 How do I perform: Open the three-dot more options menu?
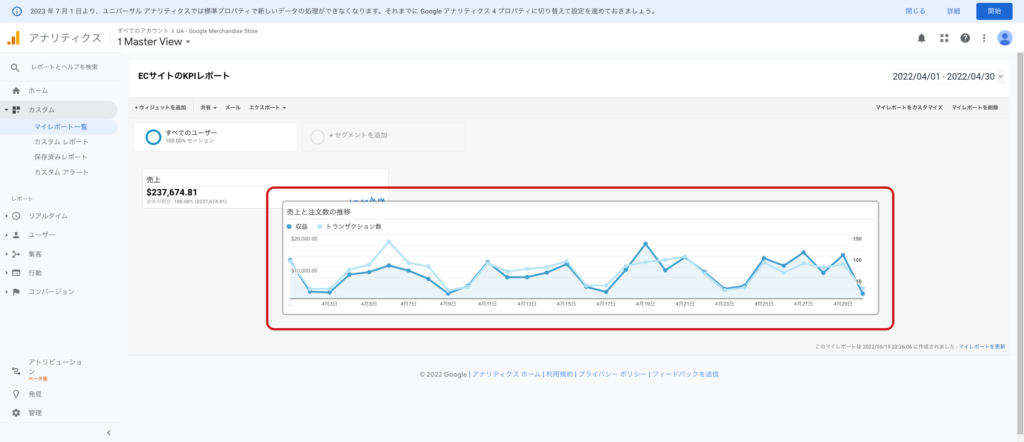pyautogui.click(x=985, y=38)
